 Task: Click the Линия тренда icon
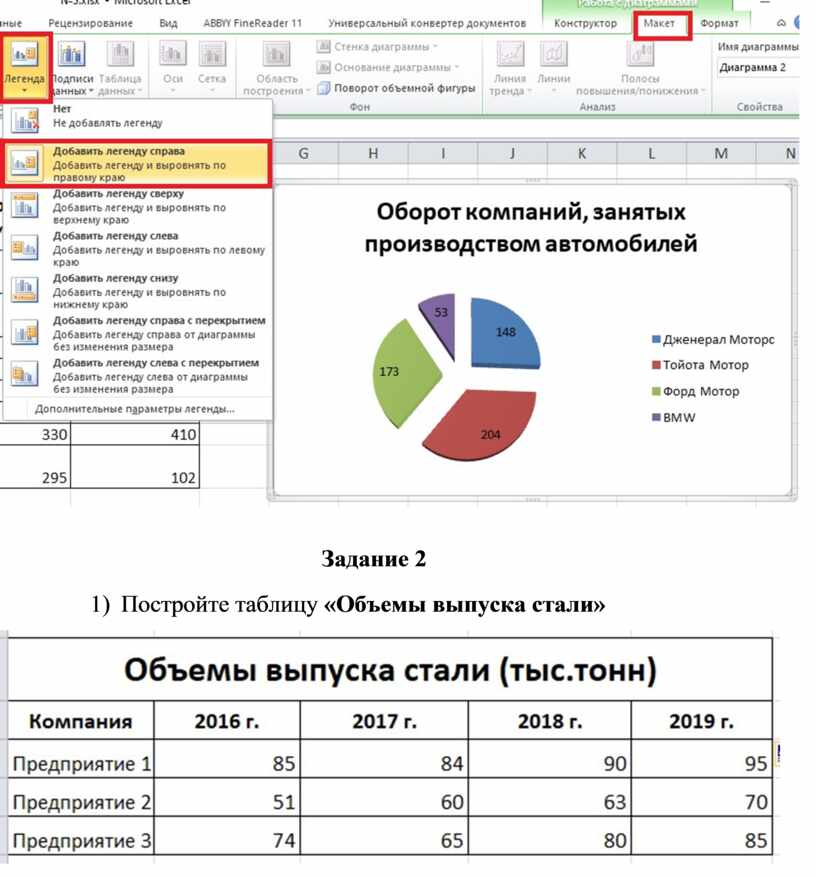click(510, 54)
